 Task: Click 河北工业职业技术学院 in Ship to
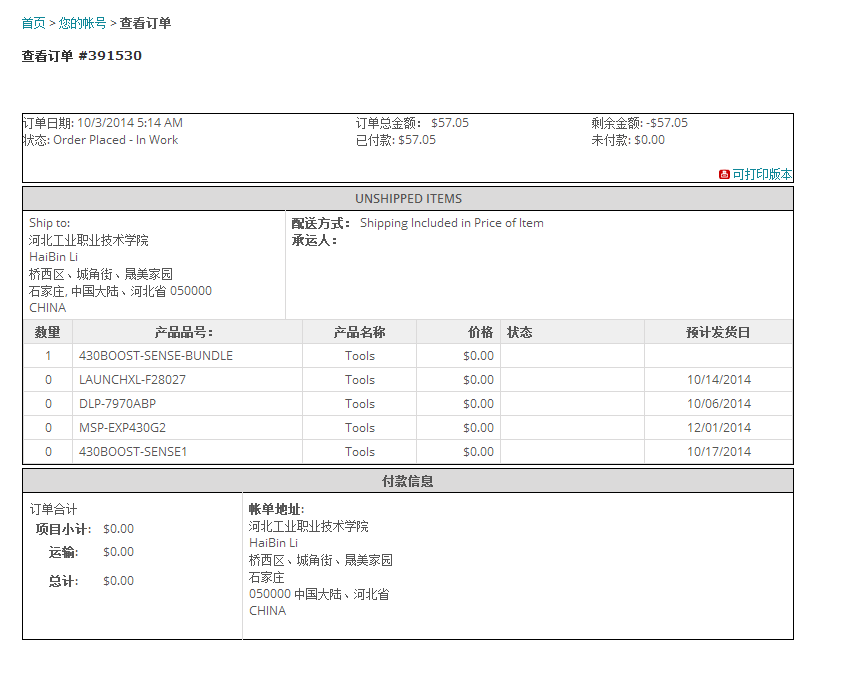89,240
